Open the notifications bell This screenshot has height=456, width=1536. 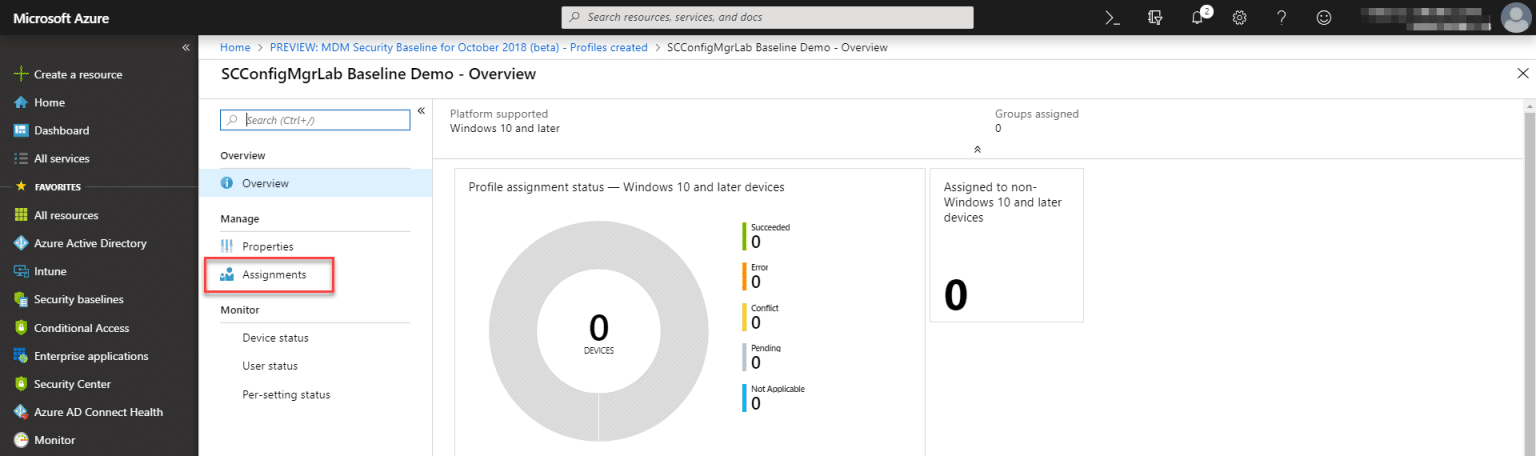tap(1199, 17)
